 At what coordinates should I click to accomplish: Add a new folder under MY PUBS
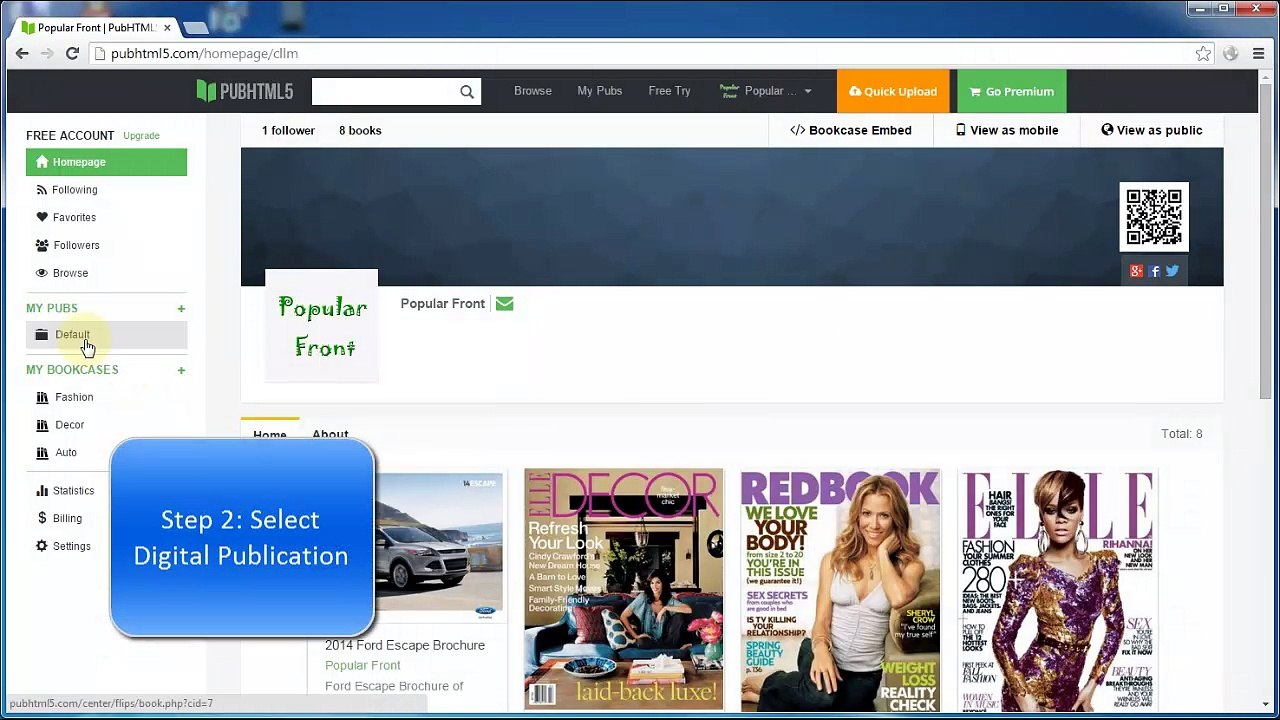(181, 309)
